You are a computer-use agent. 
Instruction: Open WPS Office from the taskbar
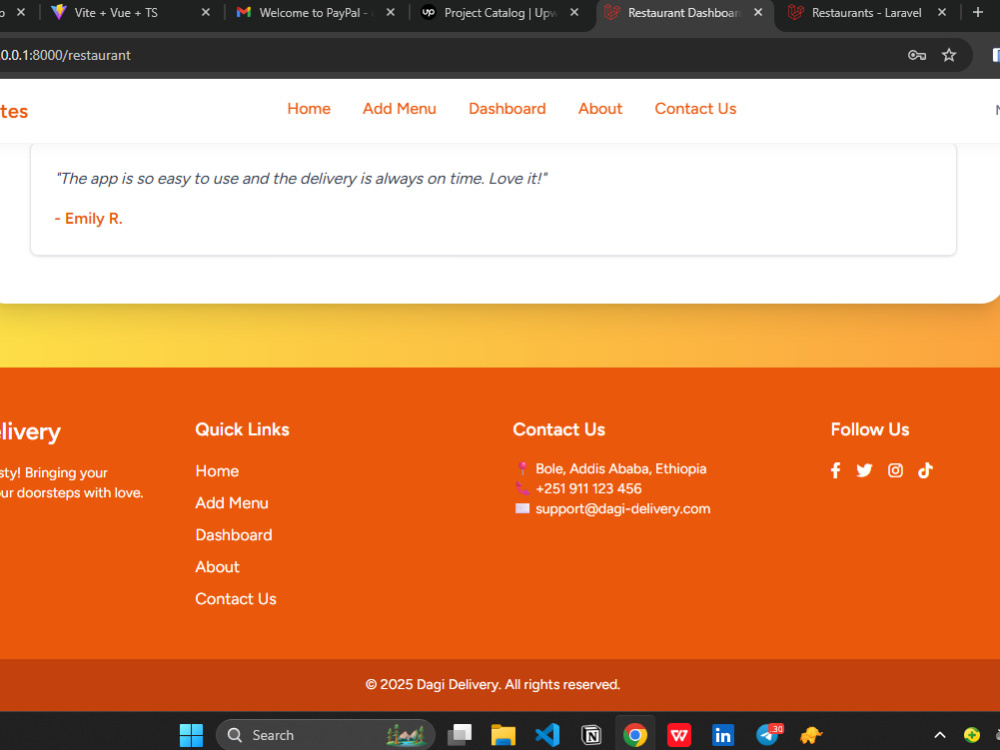(x=679, y=735)
